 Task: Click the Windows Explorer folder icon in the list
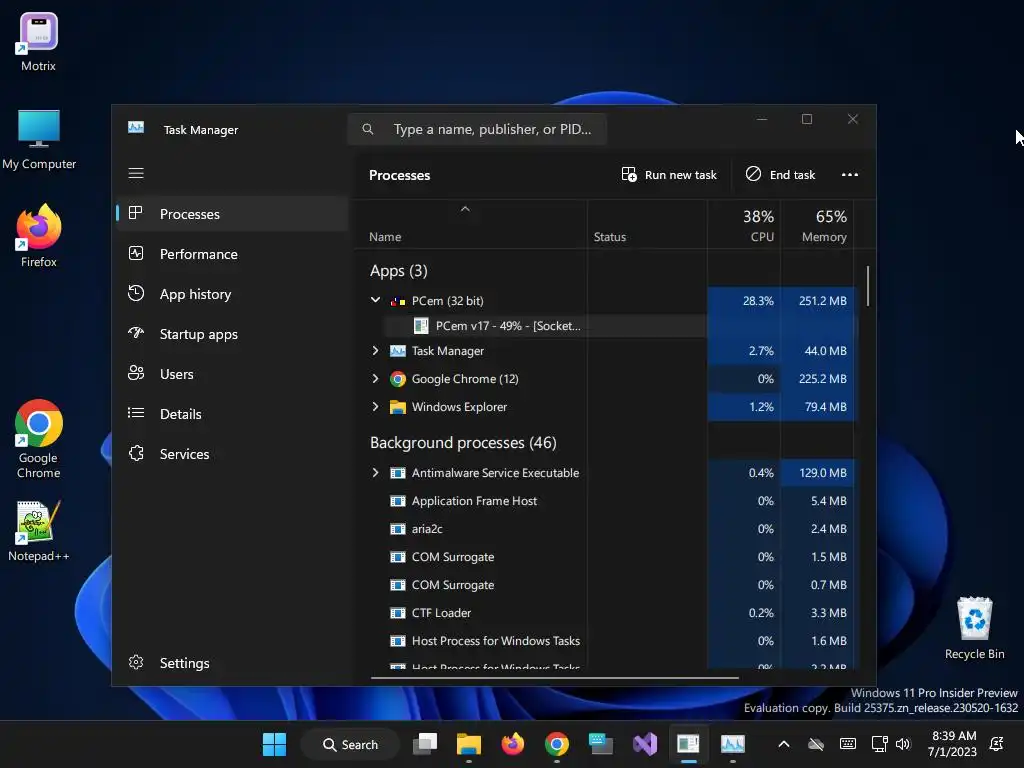pos(398,407)
